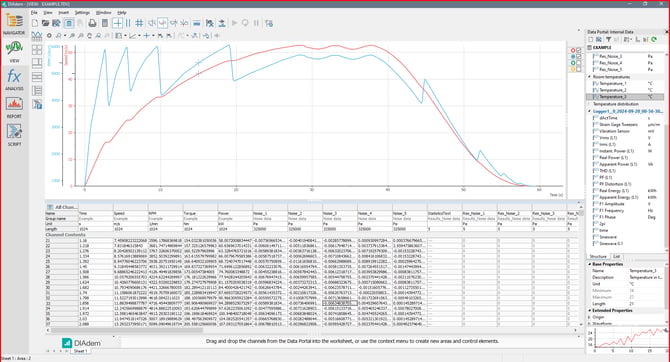
Task: Select the crosshair cursor tool
Action: [x=118, y=23]
